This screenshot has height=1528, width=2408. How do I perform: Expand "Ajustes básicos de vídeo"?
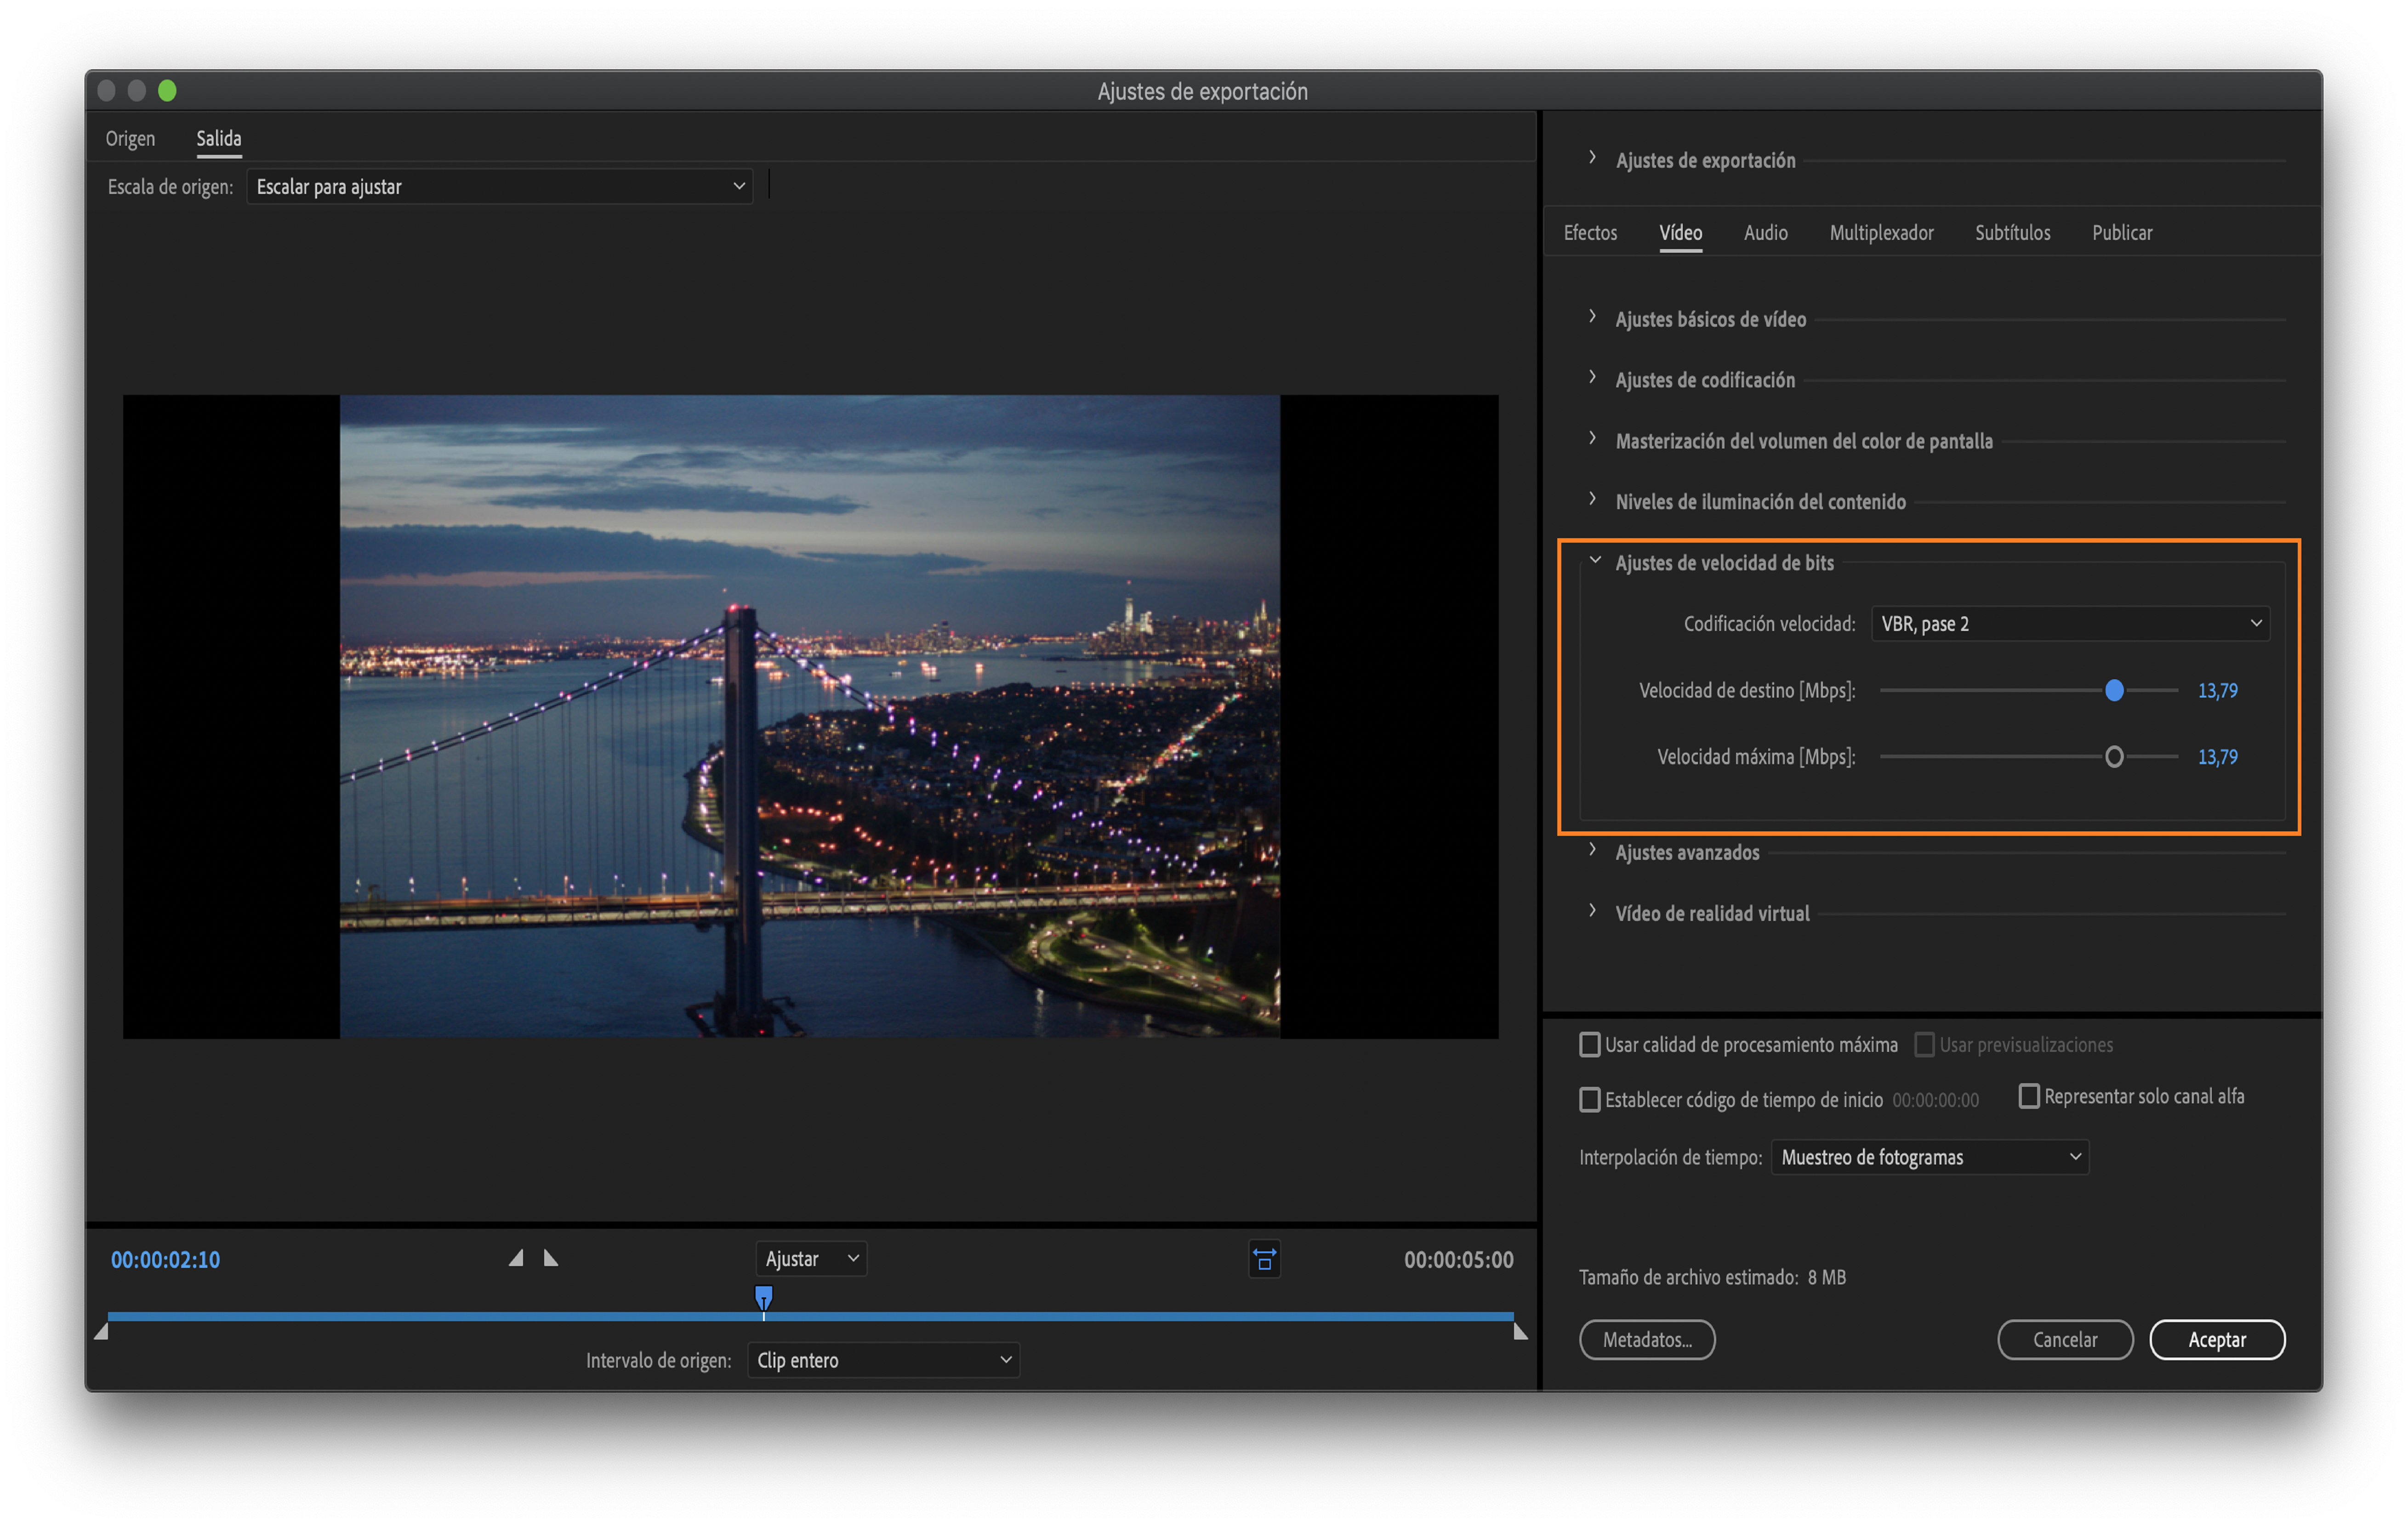[x=1592, y=318]
